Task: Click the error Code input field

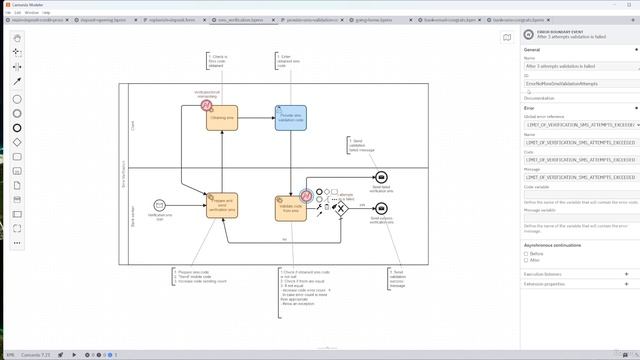Action: tap(582, 160)
